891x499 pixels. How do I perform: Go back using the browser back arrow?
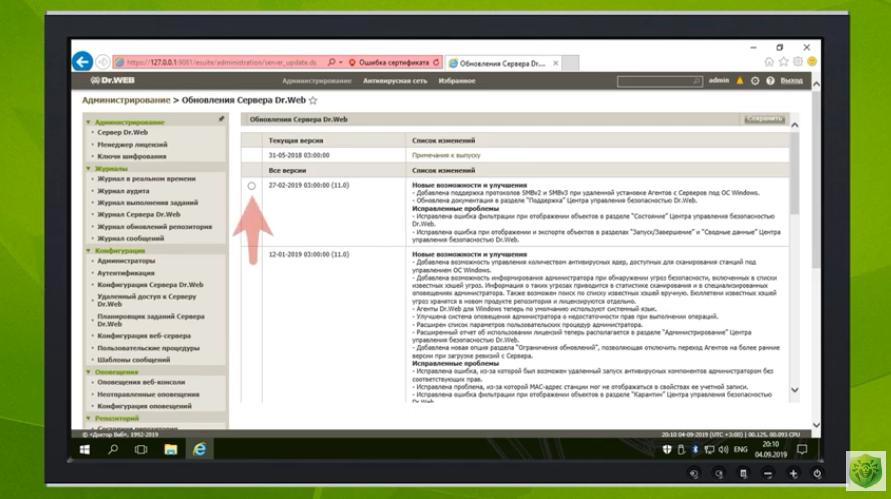click(82, 61)
